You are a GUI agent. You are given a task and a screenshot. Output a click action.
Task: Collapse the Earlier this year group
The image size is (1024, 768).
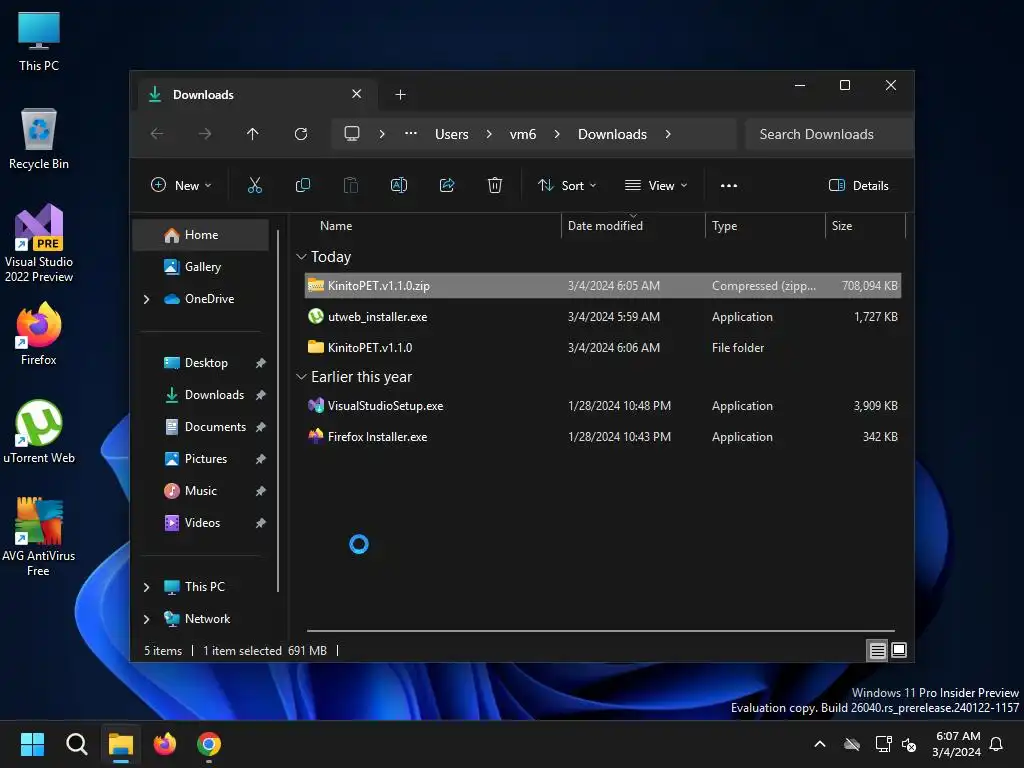tap(301, 377)
